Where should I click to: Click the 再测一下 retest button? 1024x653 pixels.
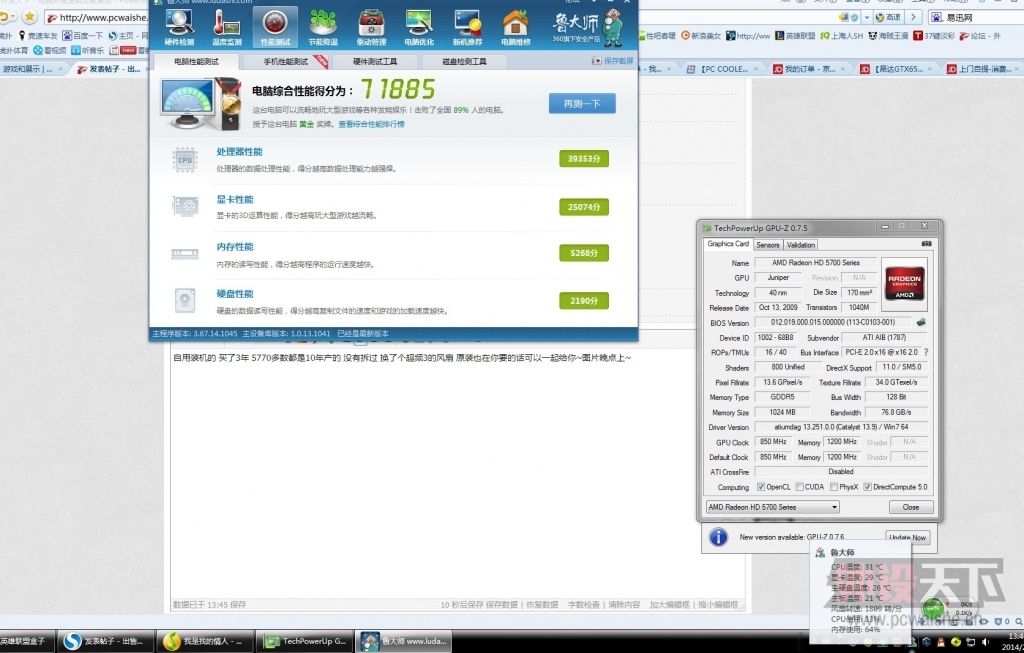click(581, 104)
